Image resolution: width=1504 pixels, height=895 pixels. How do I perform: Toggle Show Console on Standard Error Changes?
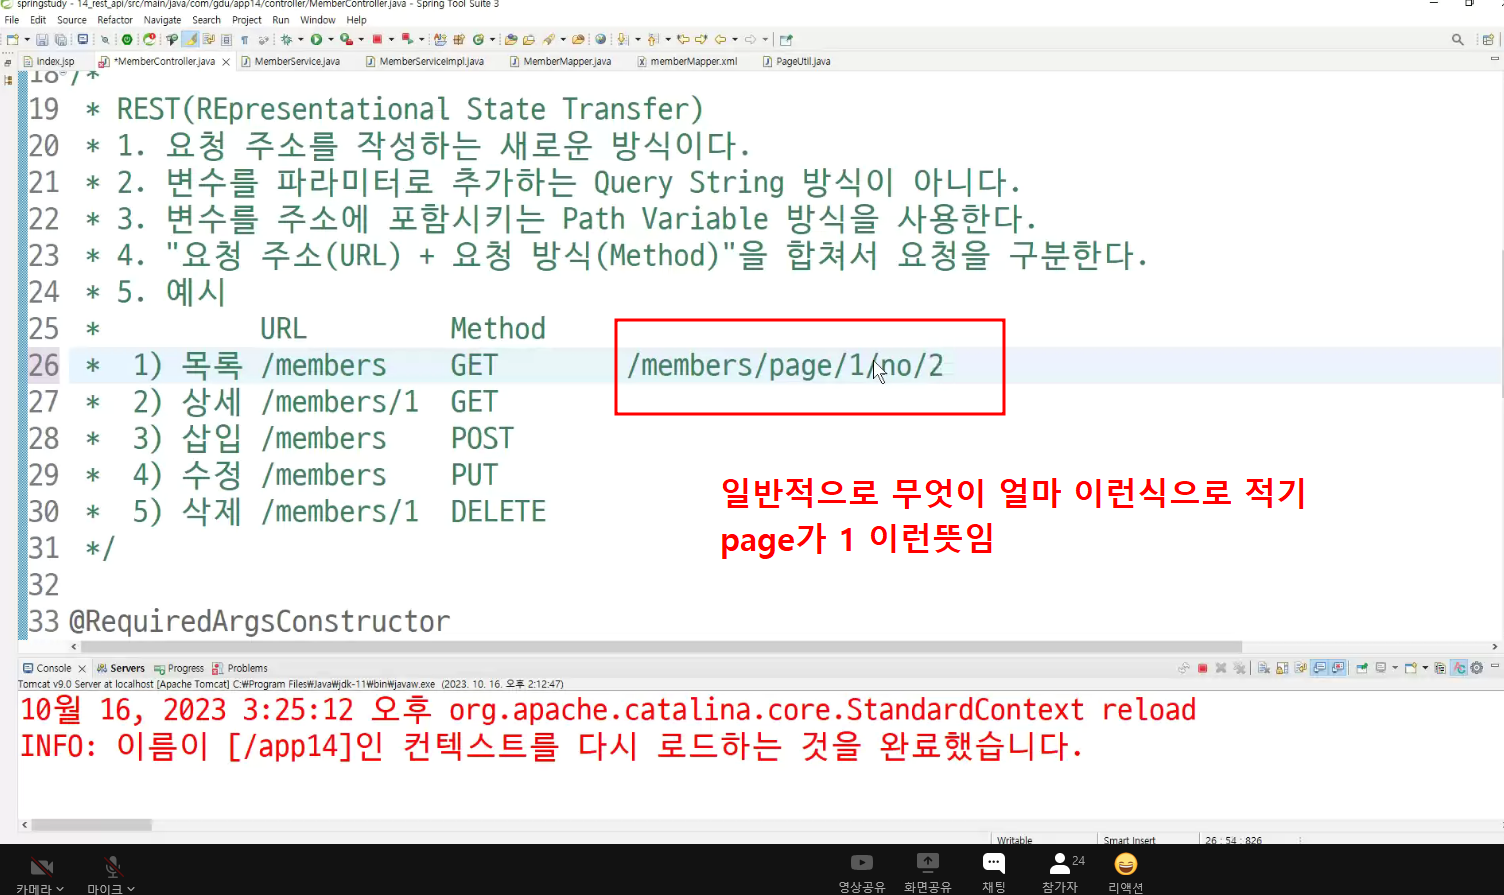(1338, 668)
